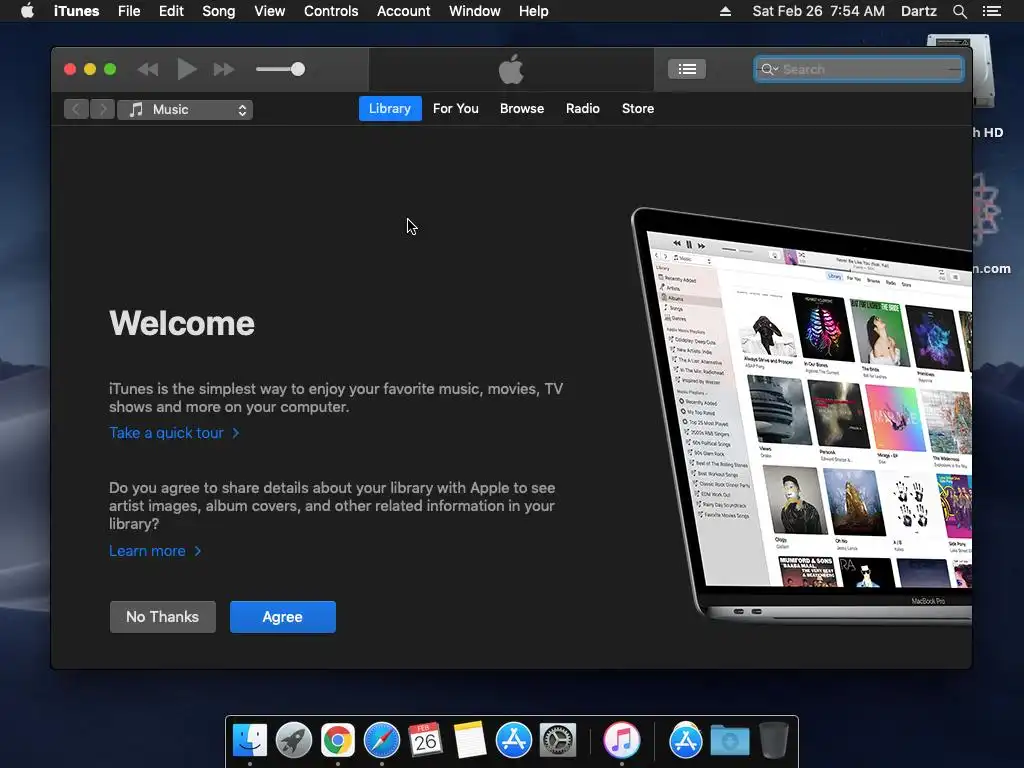The height and width of the screenshot is (768, 1024).
Task: Go back with the left arrow button
Action: coord(76,109)
